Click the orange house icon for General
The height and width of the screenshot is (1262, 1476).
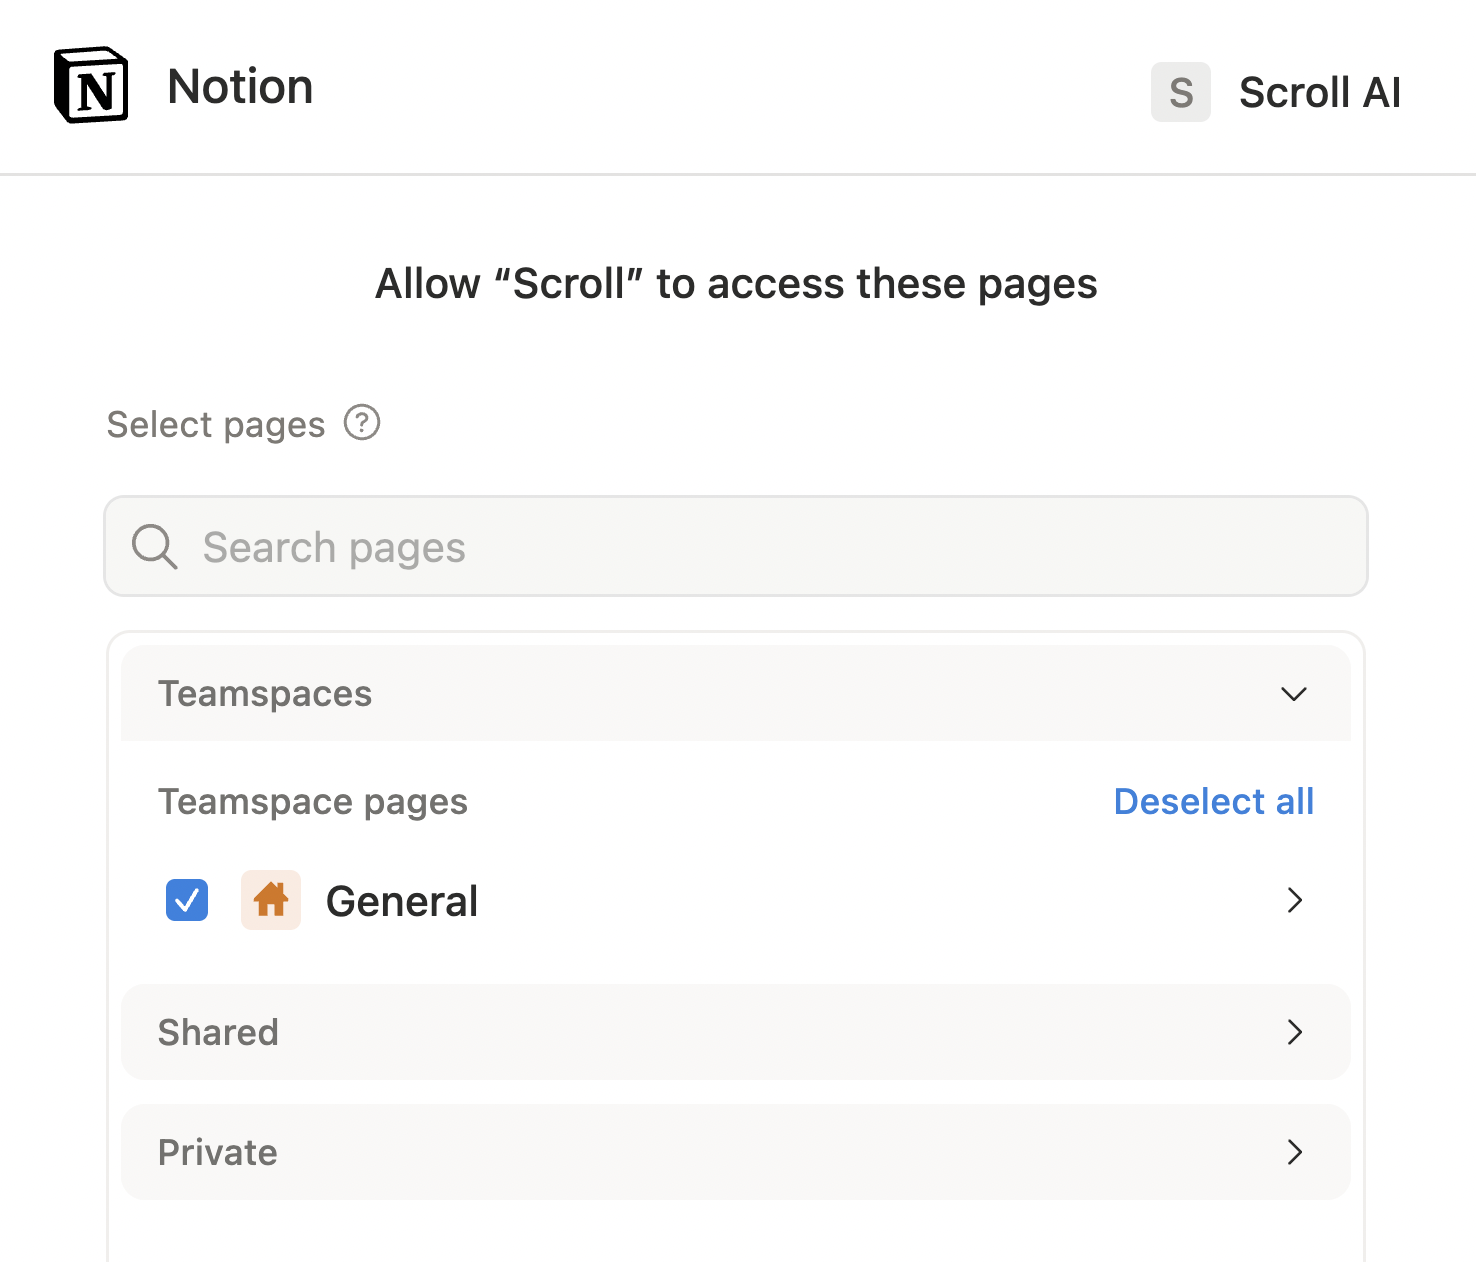pos(271,900)
